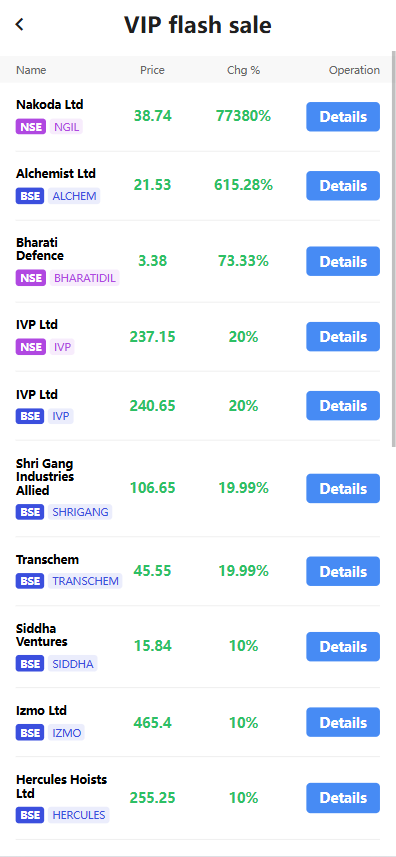View Siddha Ventures Details
This screenshot has width=396, height=857.
(342, 647)
